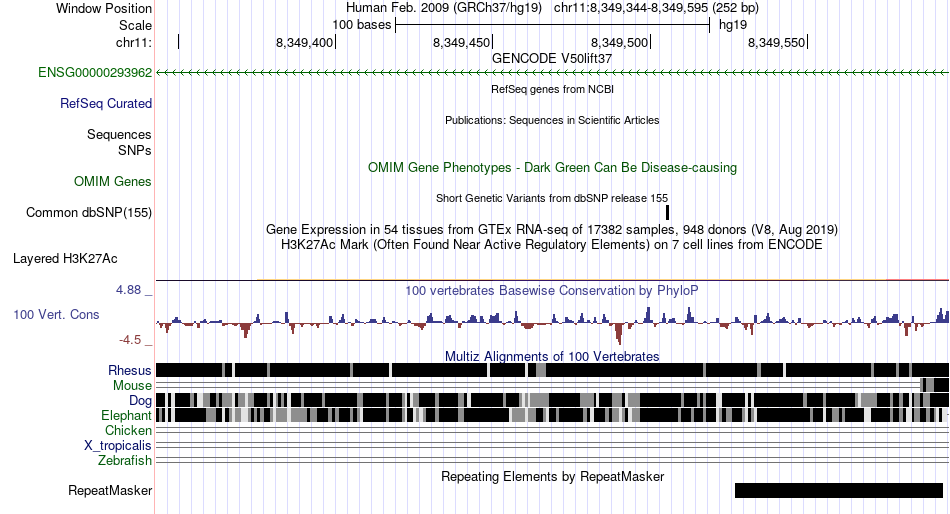This screenshot has width=950, height=514.
Task: Click the 8,349,450 ruler position
Action: (462, 42)
